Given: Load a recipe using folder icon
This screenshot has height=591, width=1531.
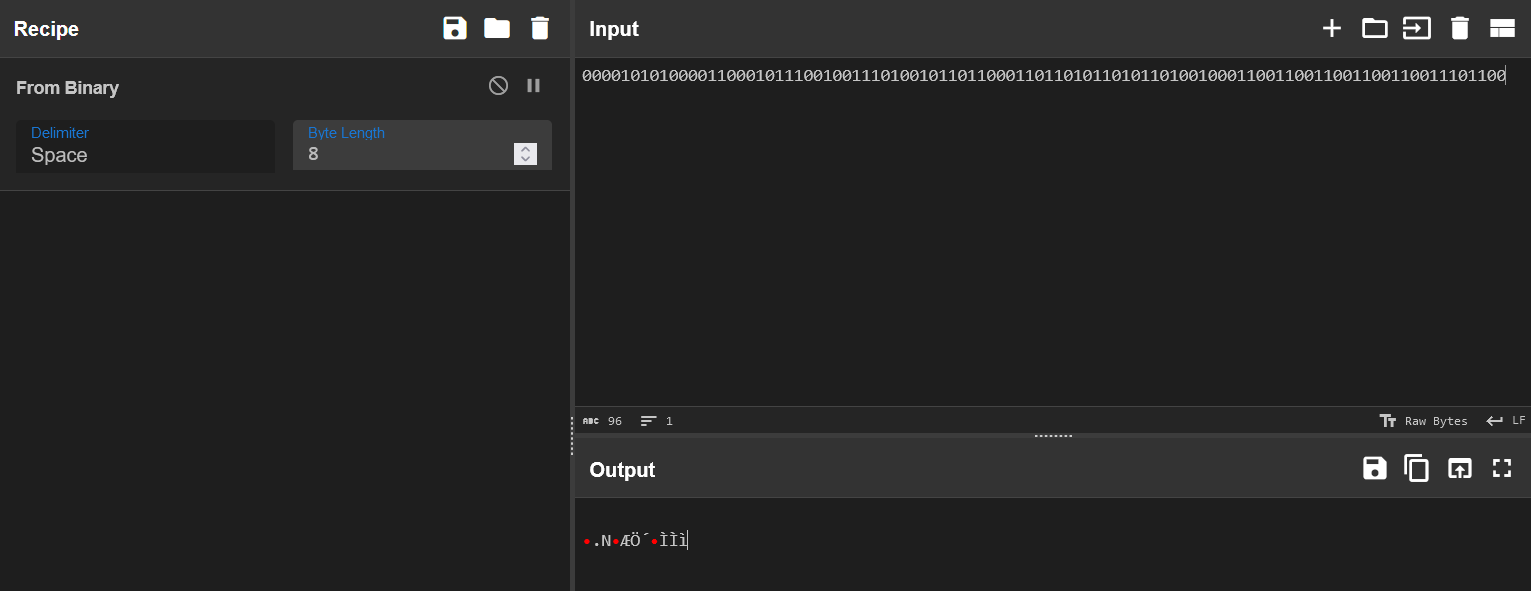Looking at the screenshot, I should tap(497, 28).
